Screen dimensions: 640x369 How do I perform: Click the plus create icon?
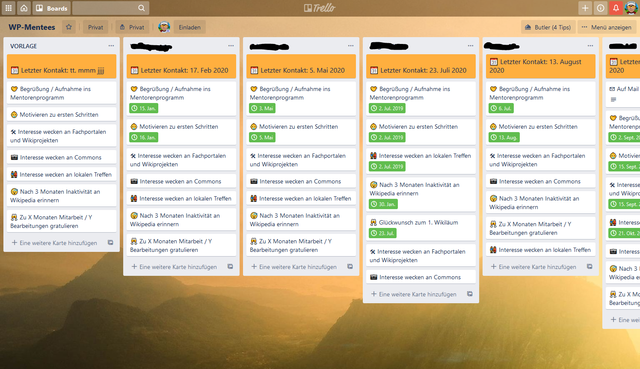[x=585, y=8]
